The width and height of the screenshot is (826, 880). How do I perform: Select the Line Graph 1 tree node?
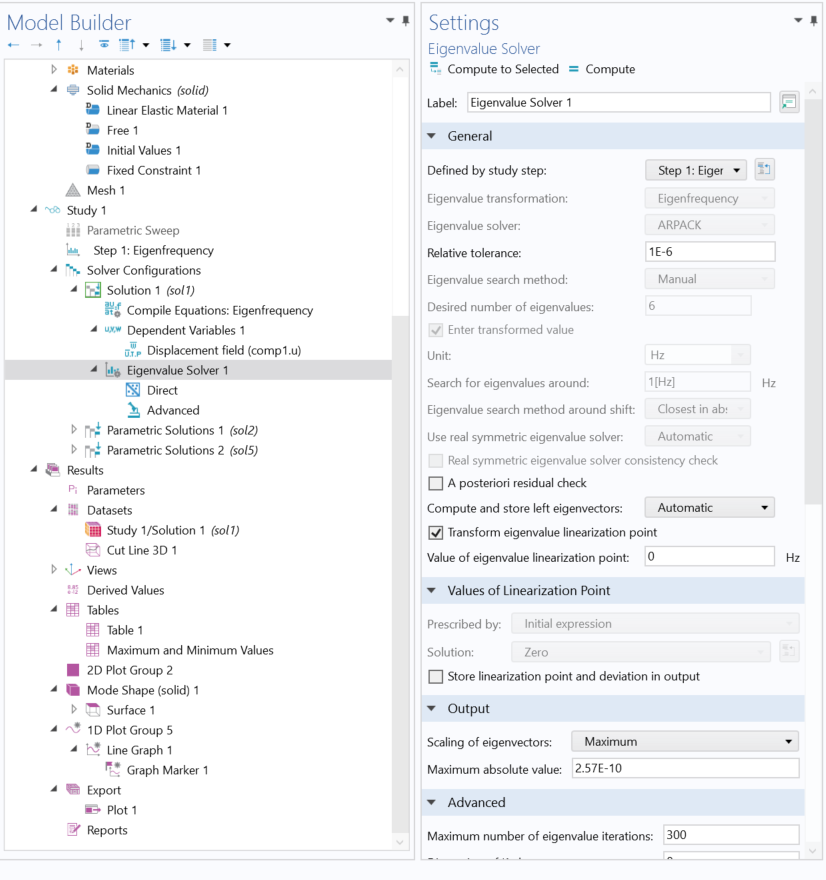[x=139, y=750]
